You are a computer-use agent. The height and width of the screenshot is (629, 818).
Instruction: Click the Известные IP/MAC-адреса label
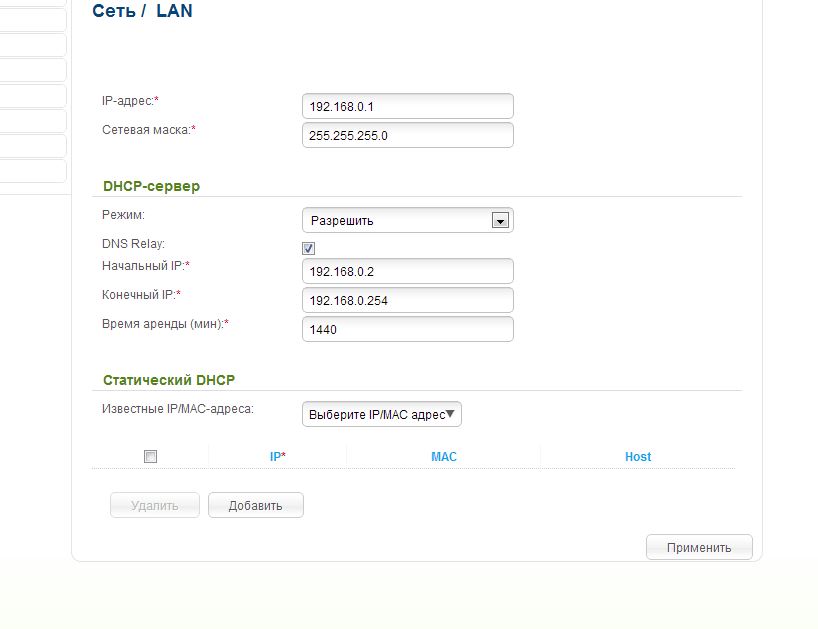point(178,409)
